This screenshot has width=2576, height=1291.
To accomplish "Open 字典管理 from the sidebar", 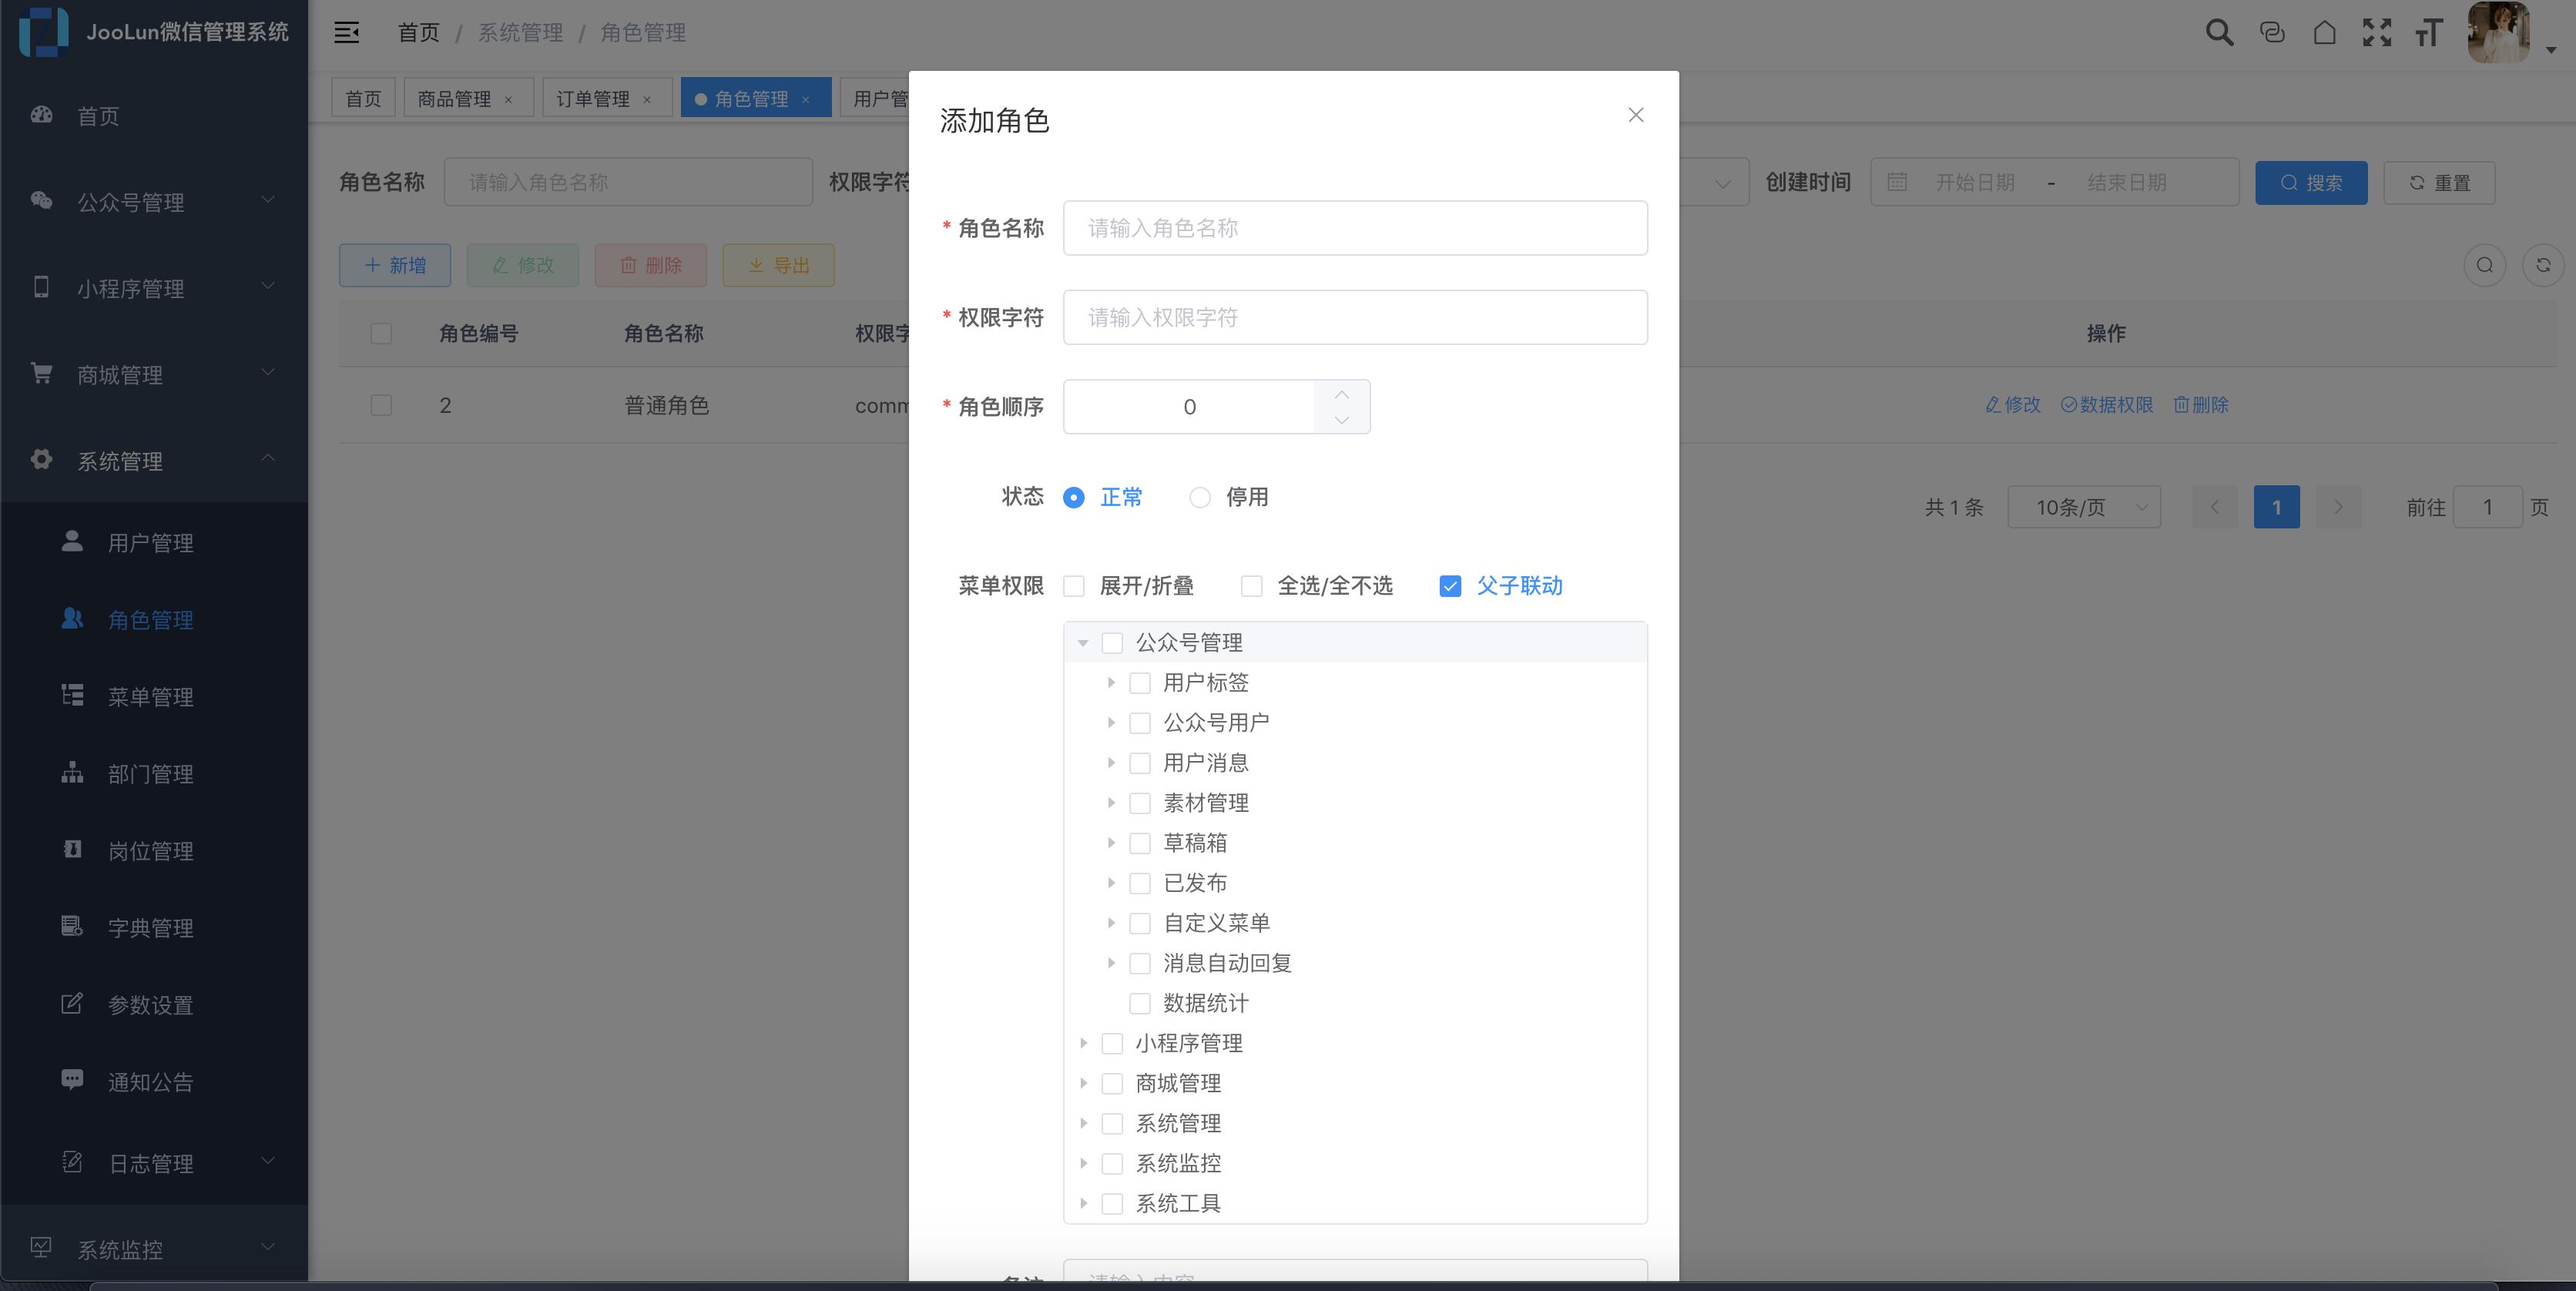I will point(151,927).
